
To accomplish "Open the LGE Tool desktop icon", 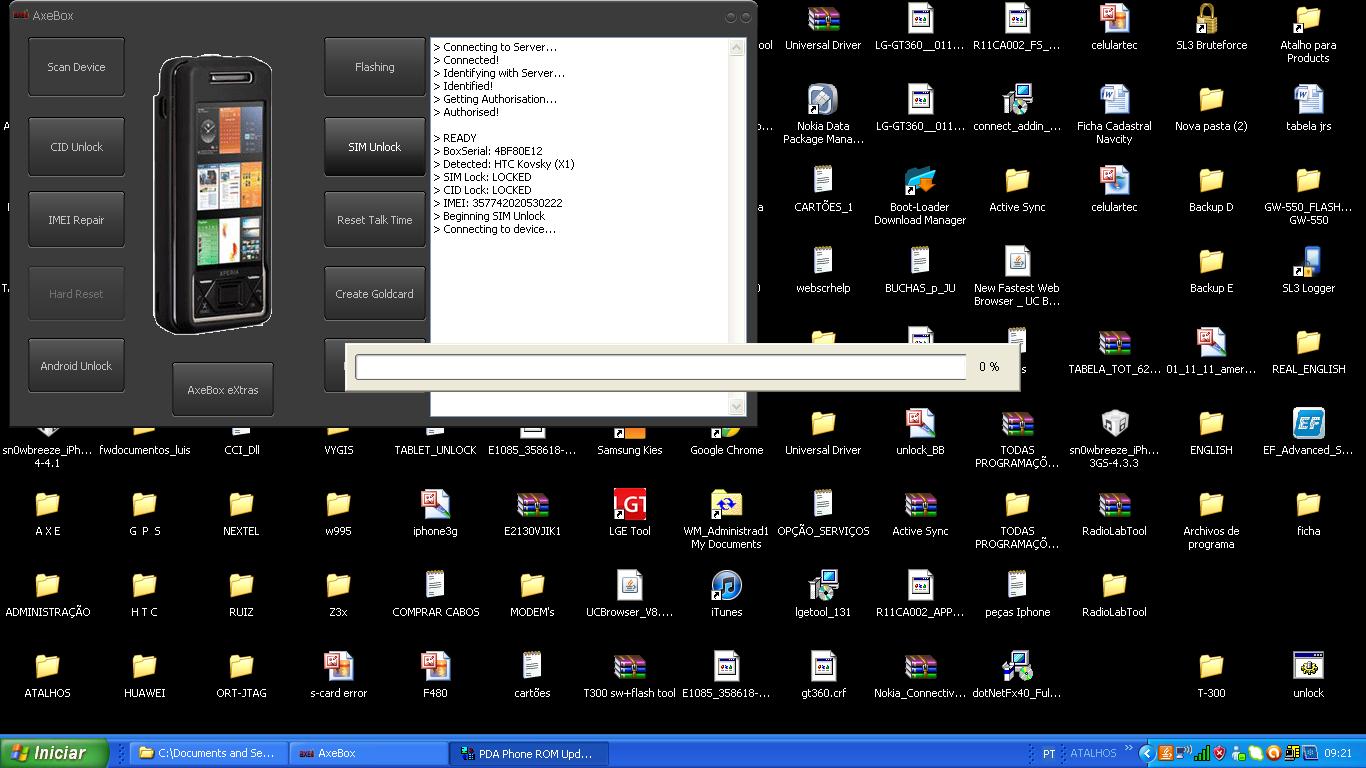I will point(629,513).
